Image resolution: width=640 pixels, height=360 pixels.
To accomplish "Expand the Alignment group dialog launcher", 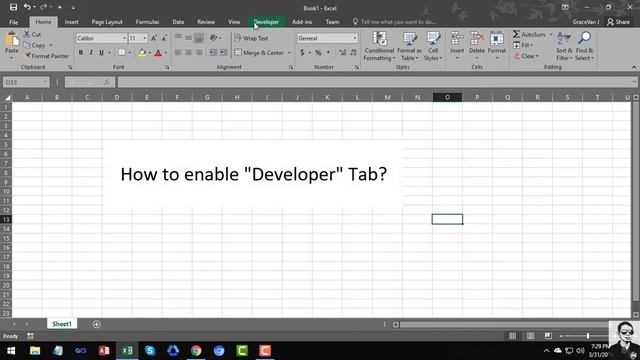I will pyautogui.click(x=291, y=67).
